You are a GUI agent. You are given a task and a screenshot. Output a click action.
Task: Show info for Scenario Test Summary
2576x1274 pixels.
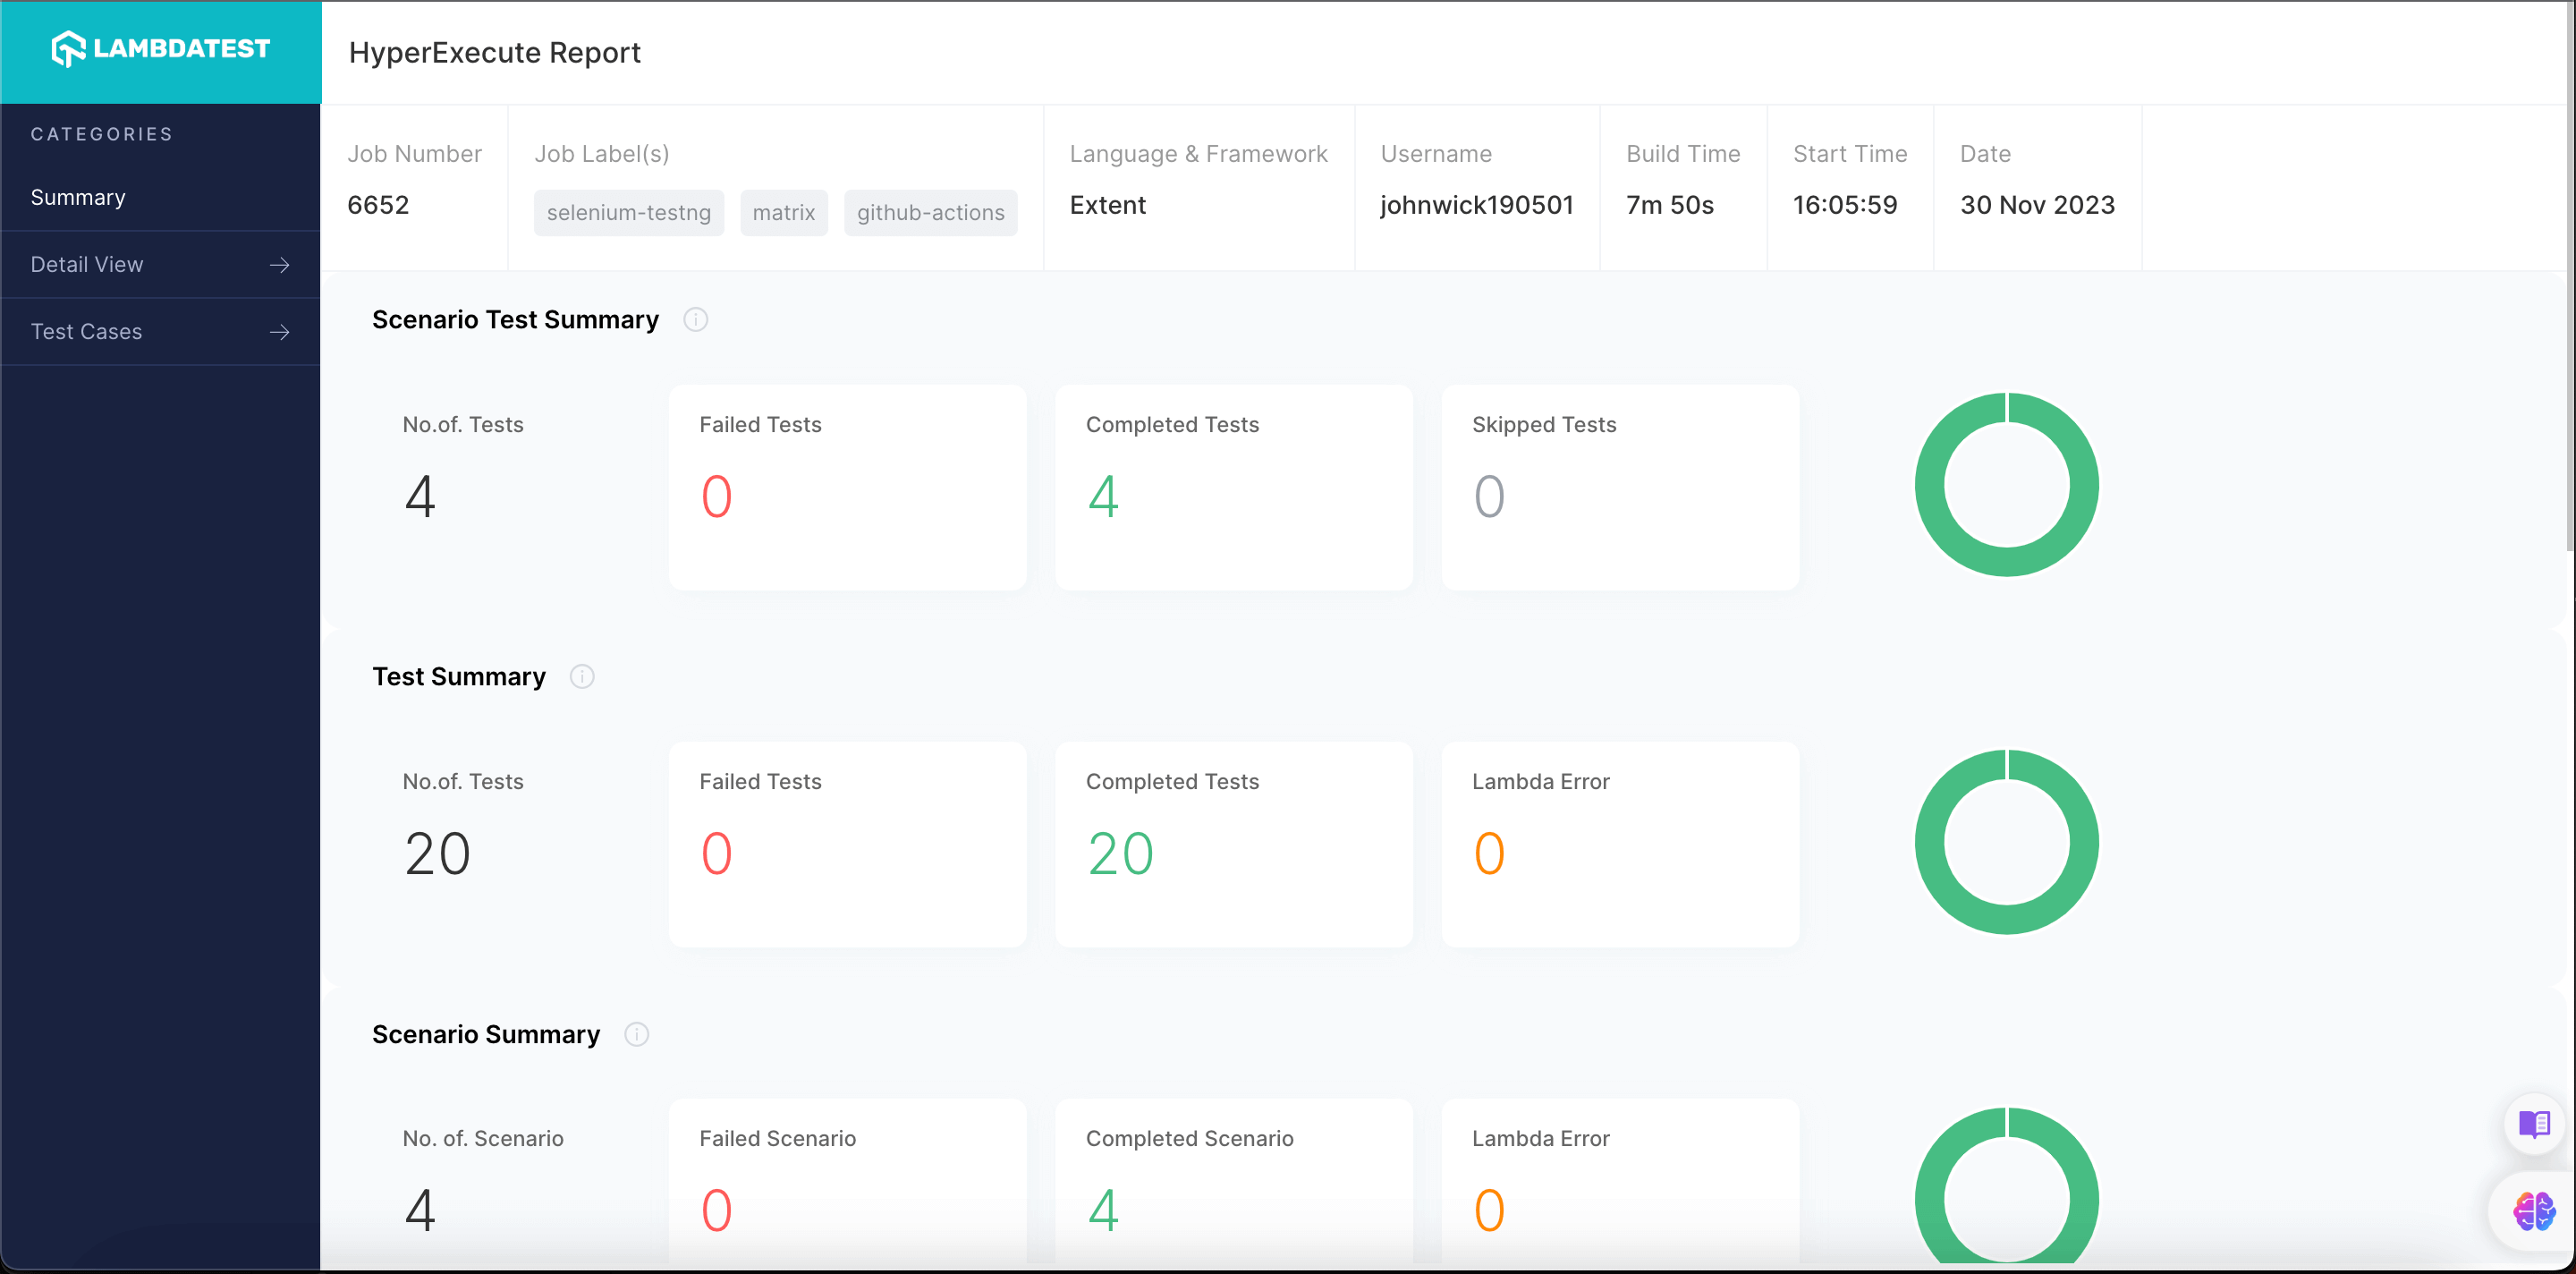click(x=695, y=320)
